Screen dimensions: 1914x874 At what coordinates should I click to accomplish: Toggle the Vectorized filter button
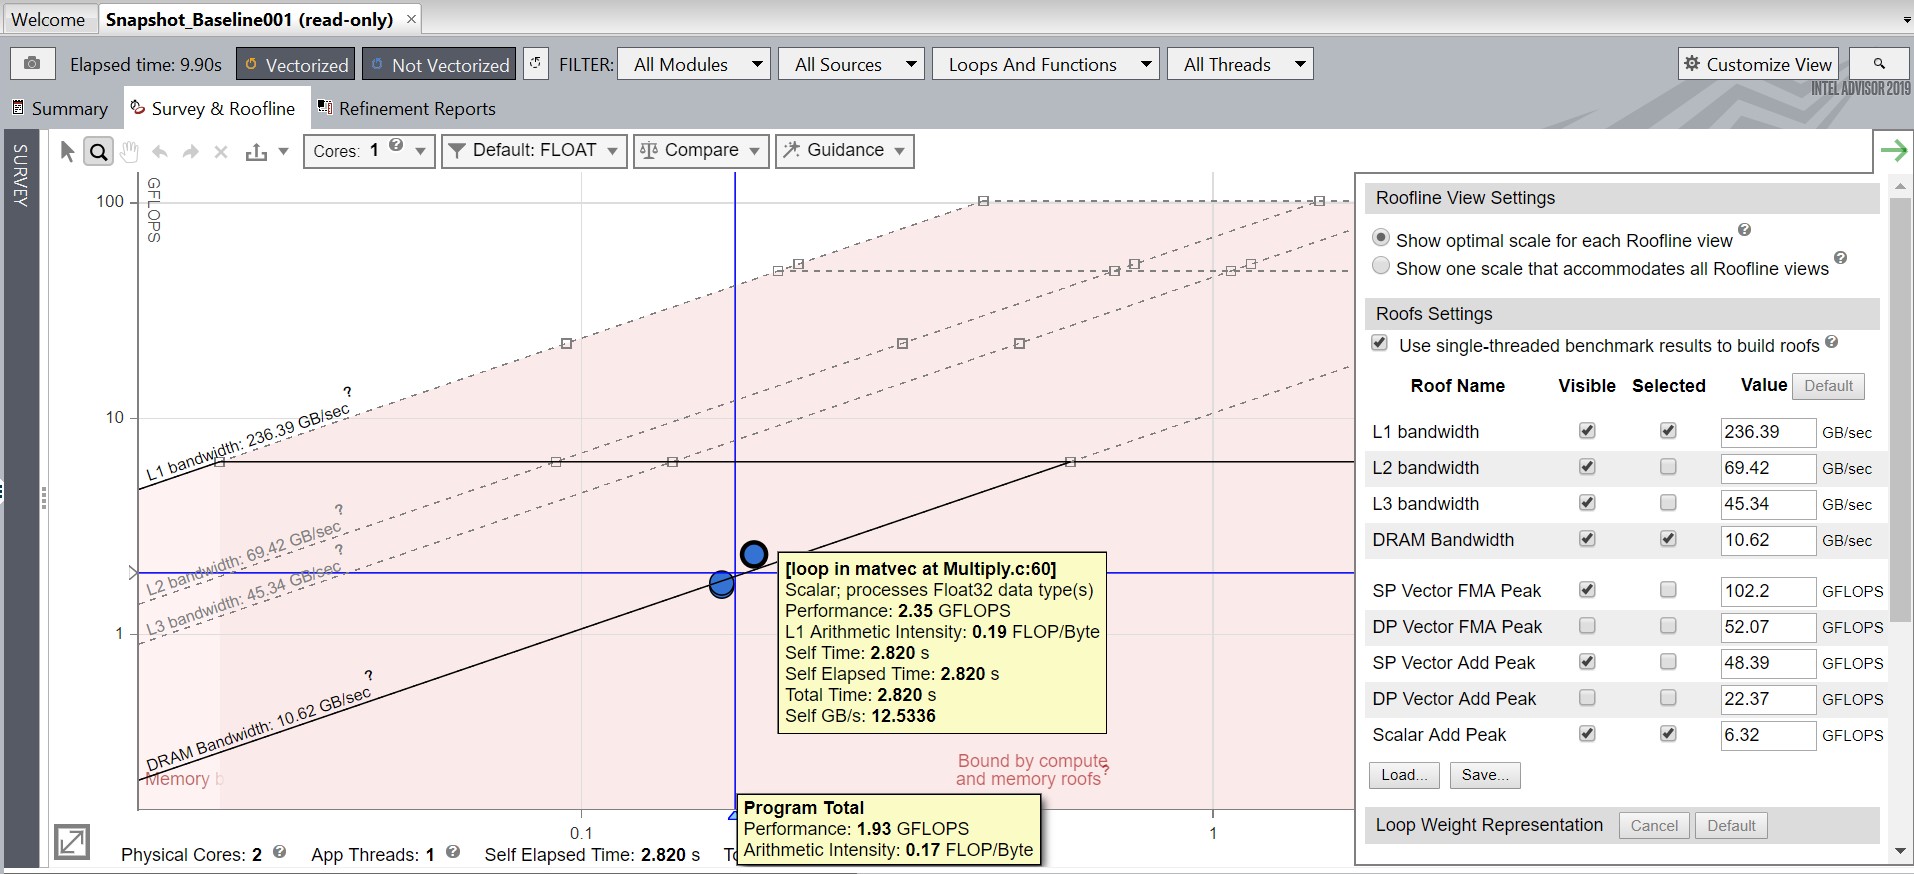pos(296,65)
